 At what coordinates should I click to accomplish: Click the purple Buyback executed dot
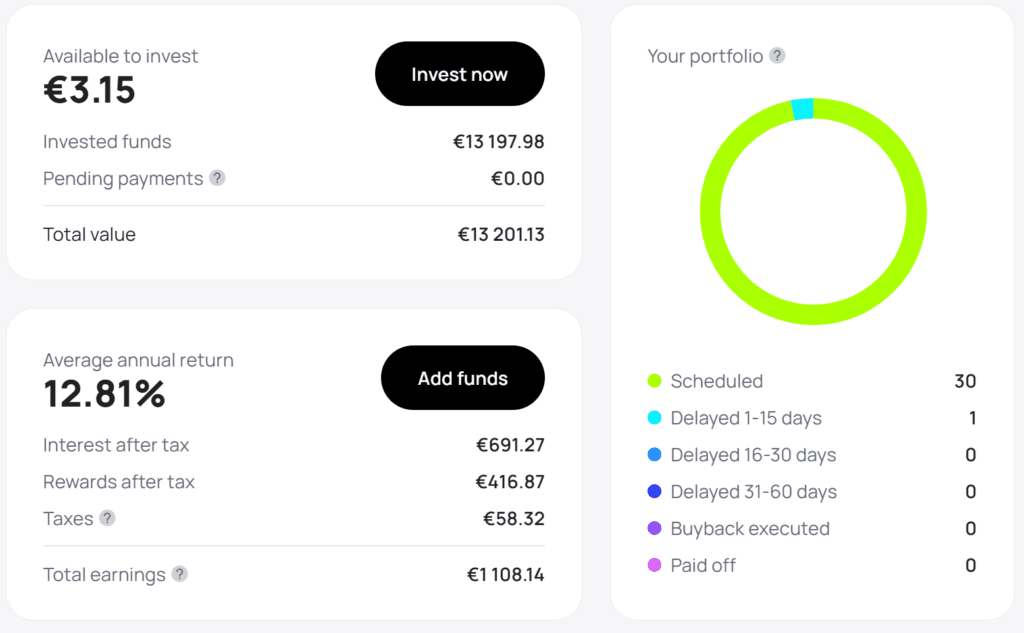[x=654, y=528]
